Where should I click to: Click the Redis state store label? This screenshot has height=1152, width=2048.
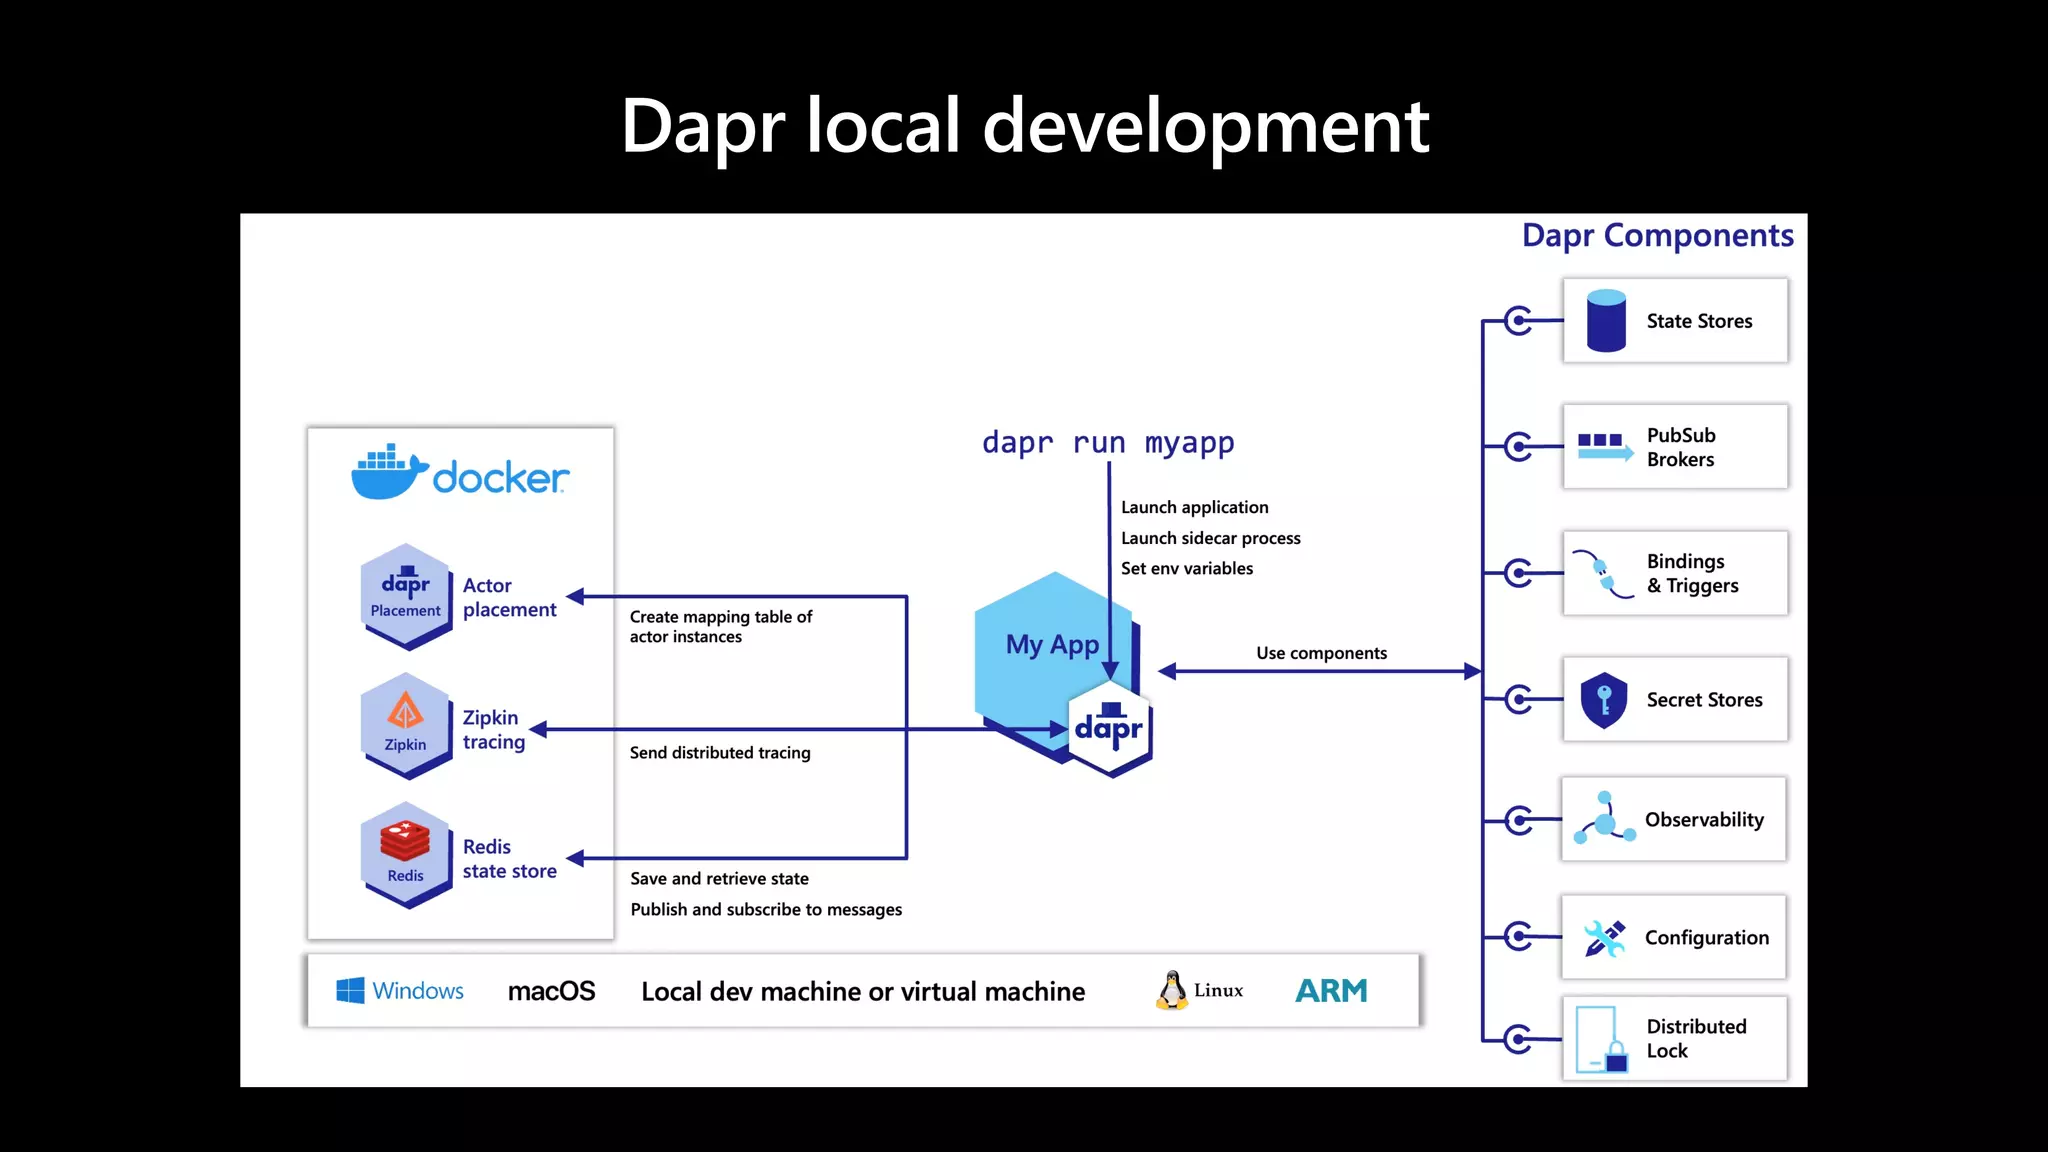pyautogui.click(x=509, y=859)
